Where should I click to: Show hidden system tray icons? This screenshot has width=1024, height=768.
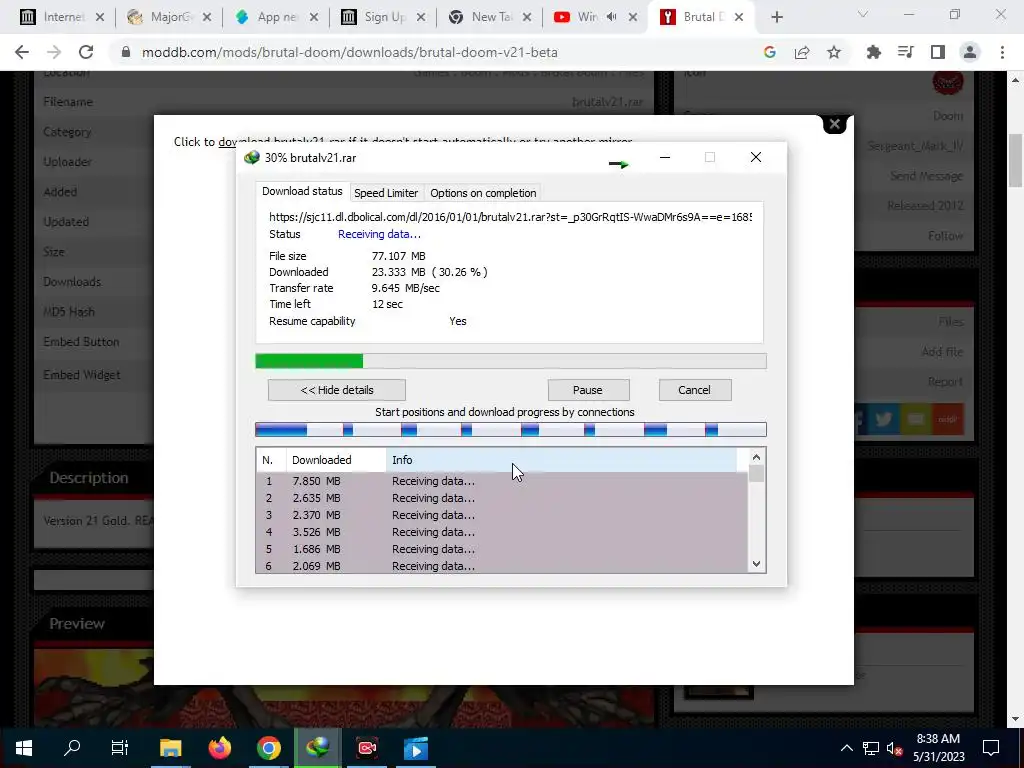[x=846, y=748]
